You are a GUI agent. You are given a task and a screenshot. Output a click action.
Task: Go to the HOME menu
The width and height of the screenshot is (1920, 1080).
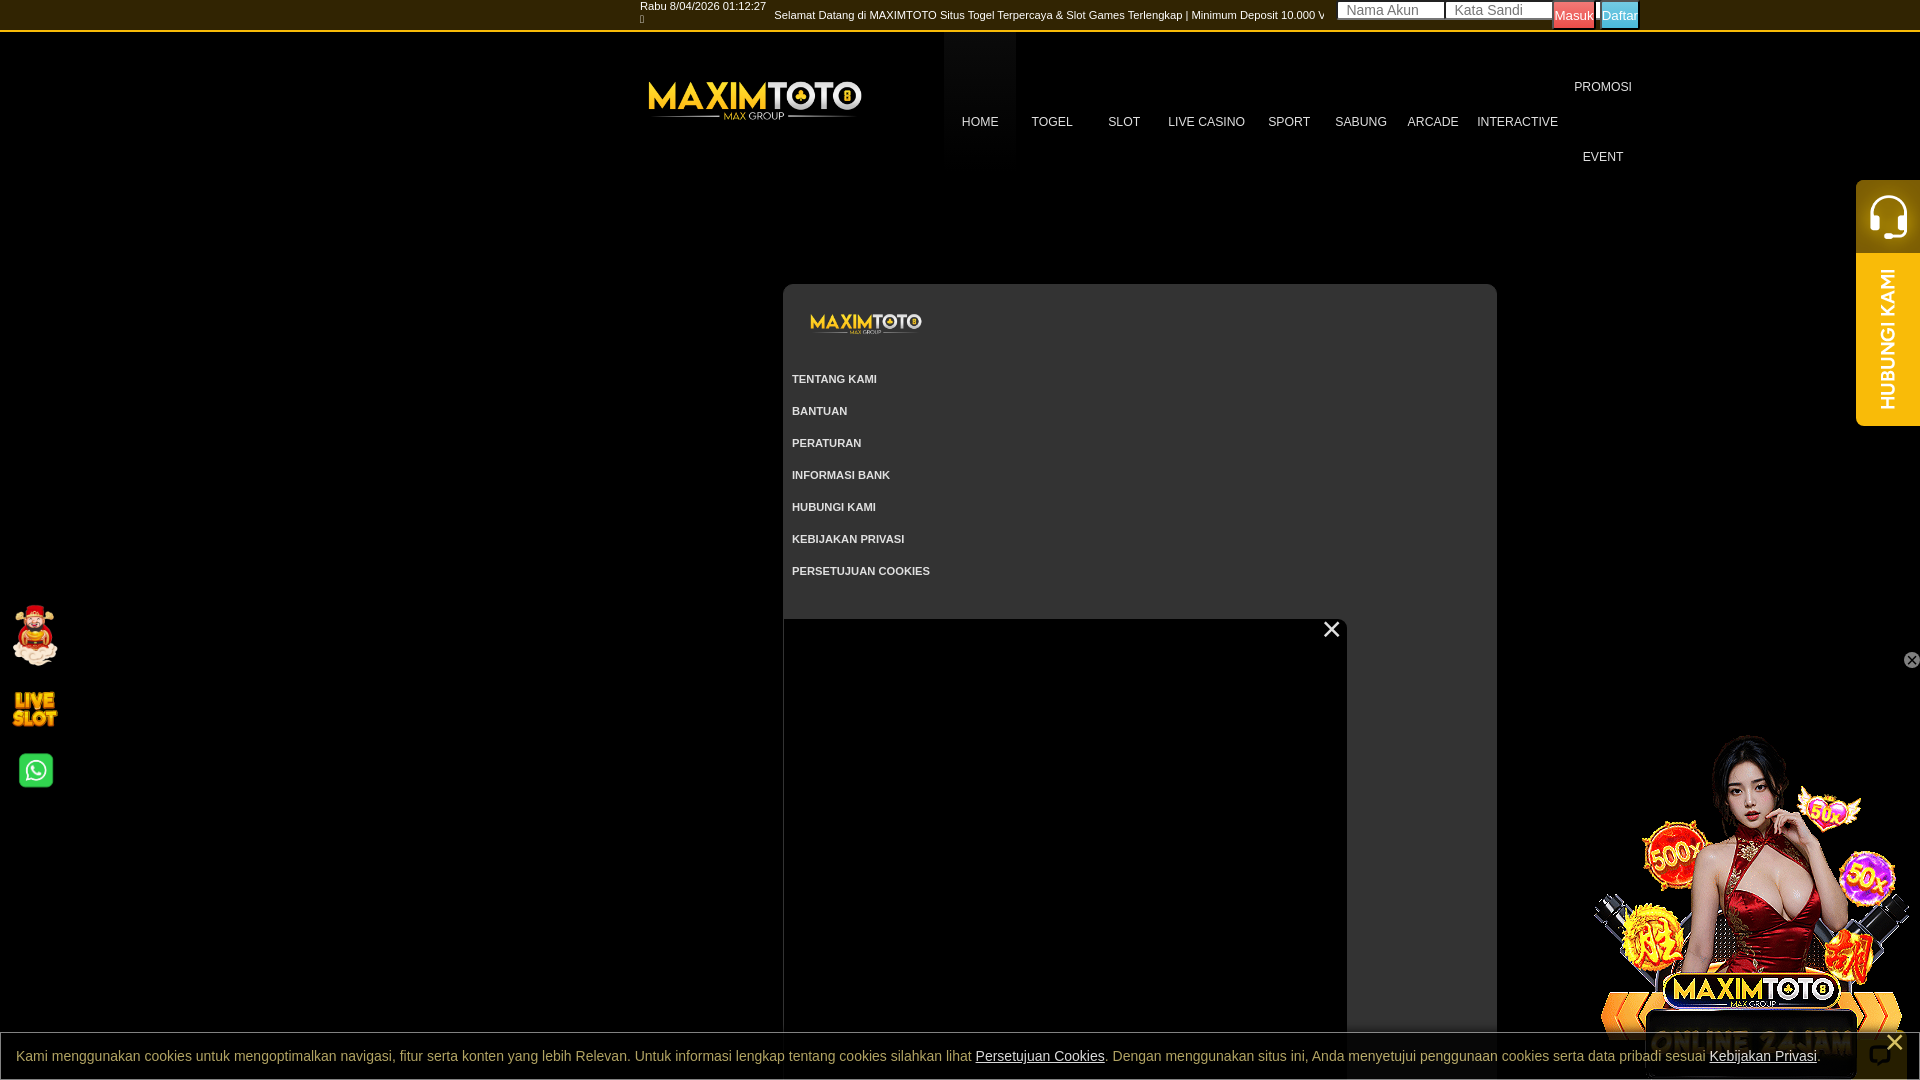[x=980, y=122]
